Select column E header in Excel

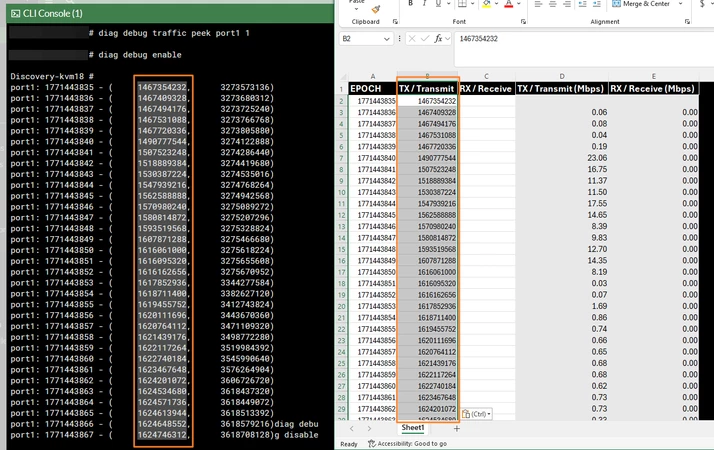(x=653, y=77)
